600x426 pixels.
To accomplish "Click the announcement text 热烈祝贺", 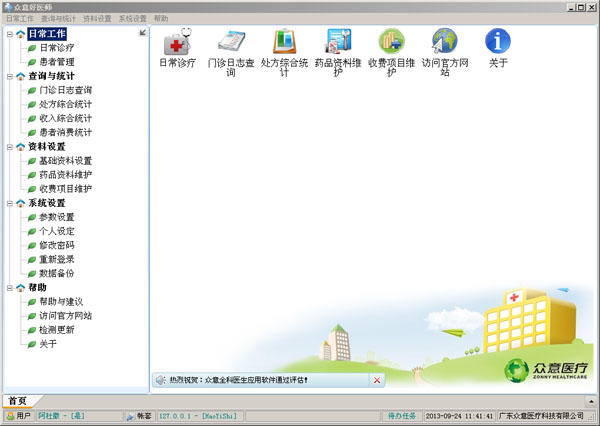I will click(239, 380).
